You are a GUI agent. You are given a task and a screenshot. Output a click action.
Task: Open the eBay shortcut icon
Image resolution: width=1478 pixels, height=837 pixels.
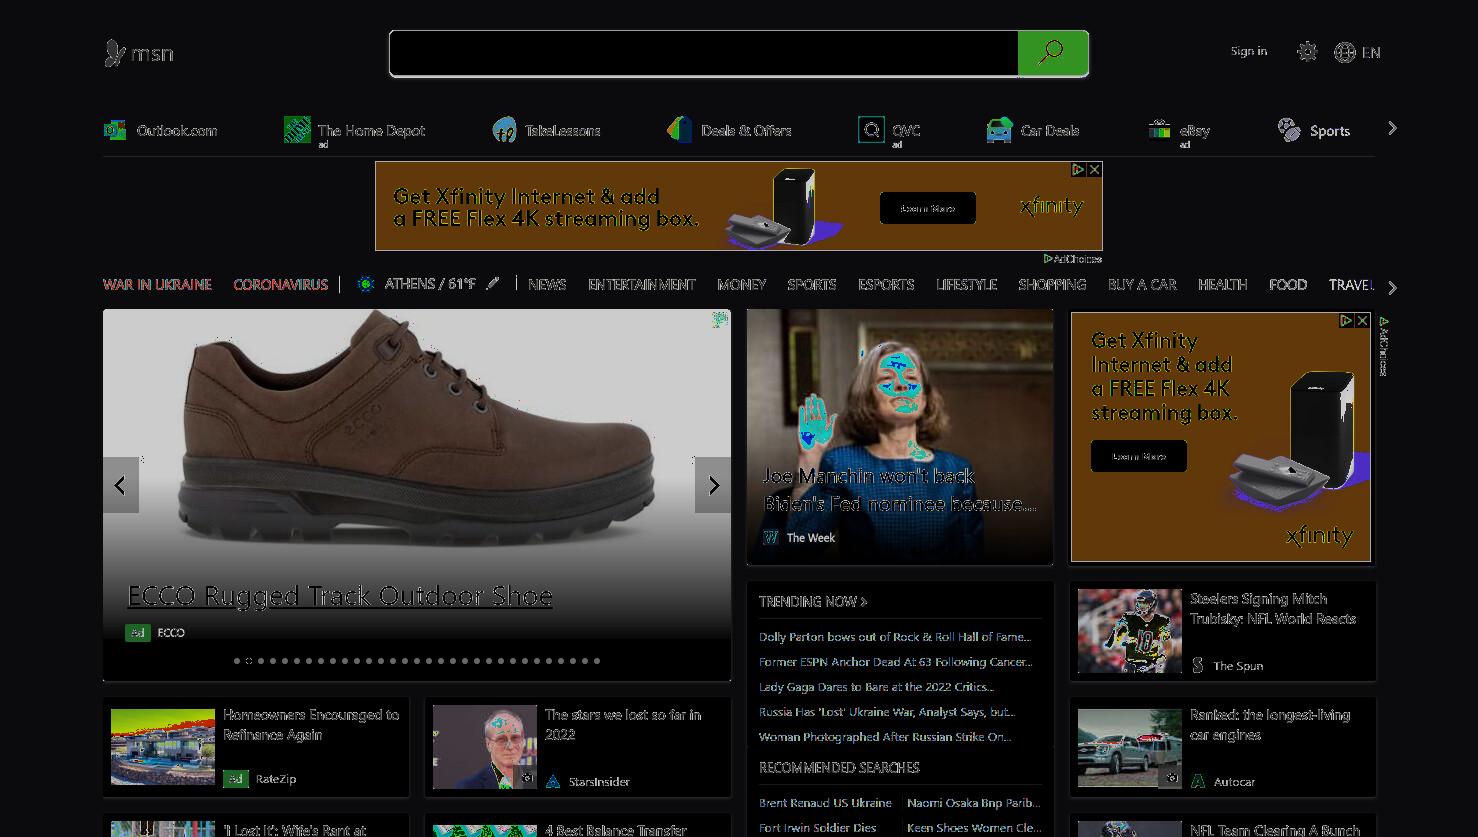(x=1159, y=130)
